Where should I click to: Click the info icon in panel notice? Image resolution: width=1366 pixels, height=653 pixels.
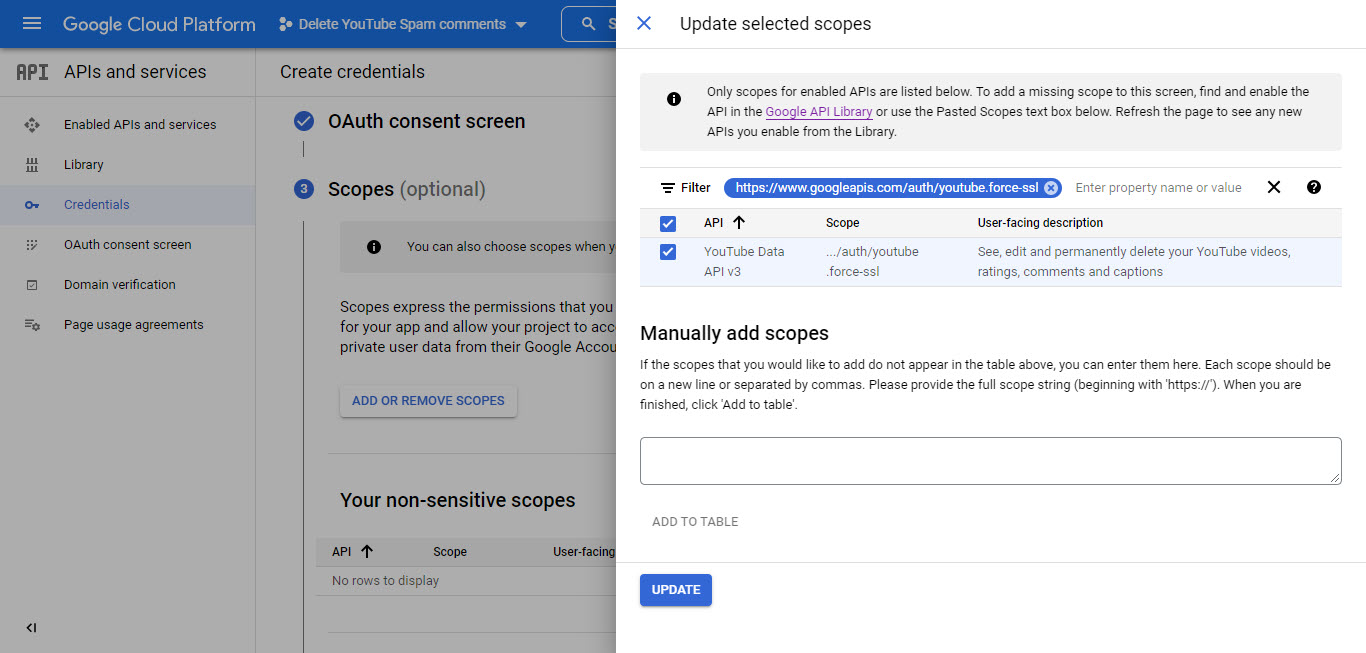[x=674, y=99]
